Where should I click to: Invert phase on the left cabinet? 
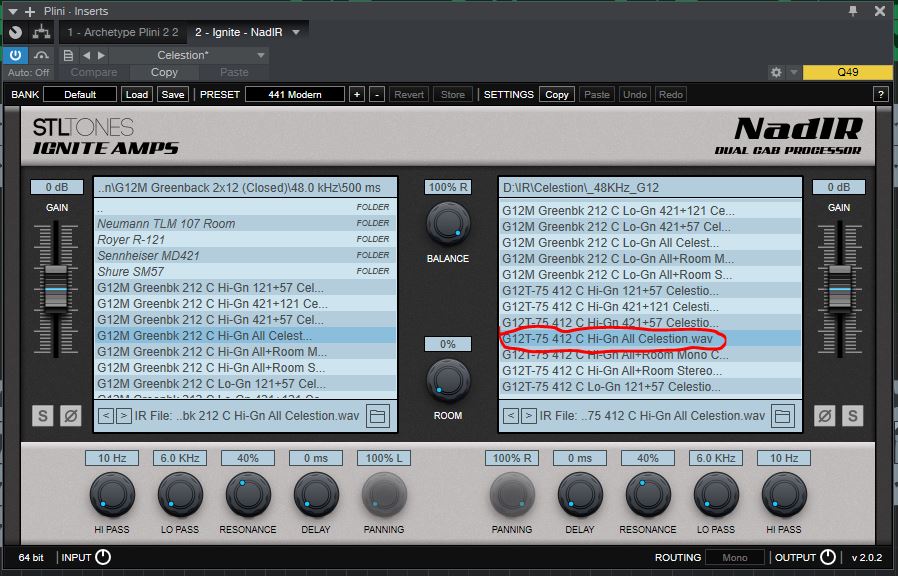click(70, 416)
